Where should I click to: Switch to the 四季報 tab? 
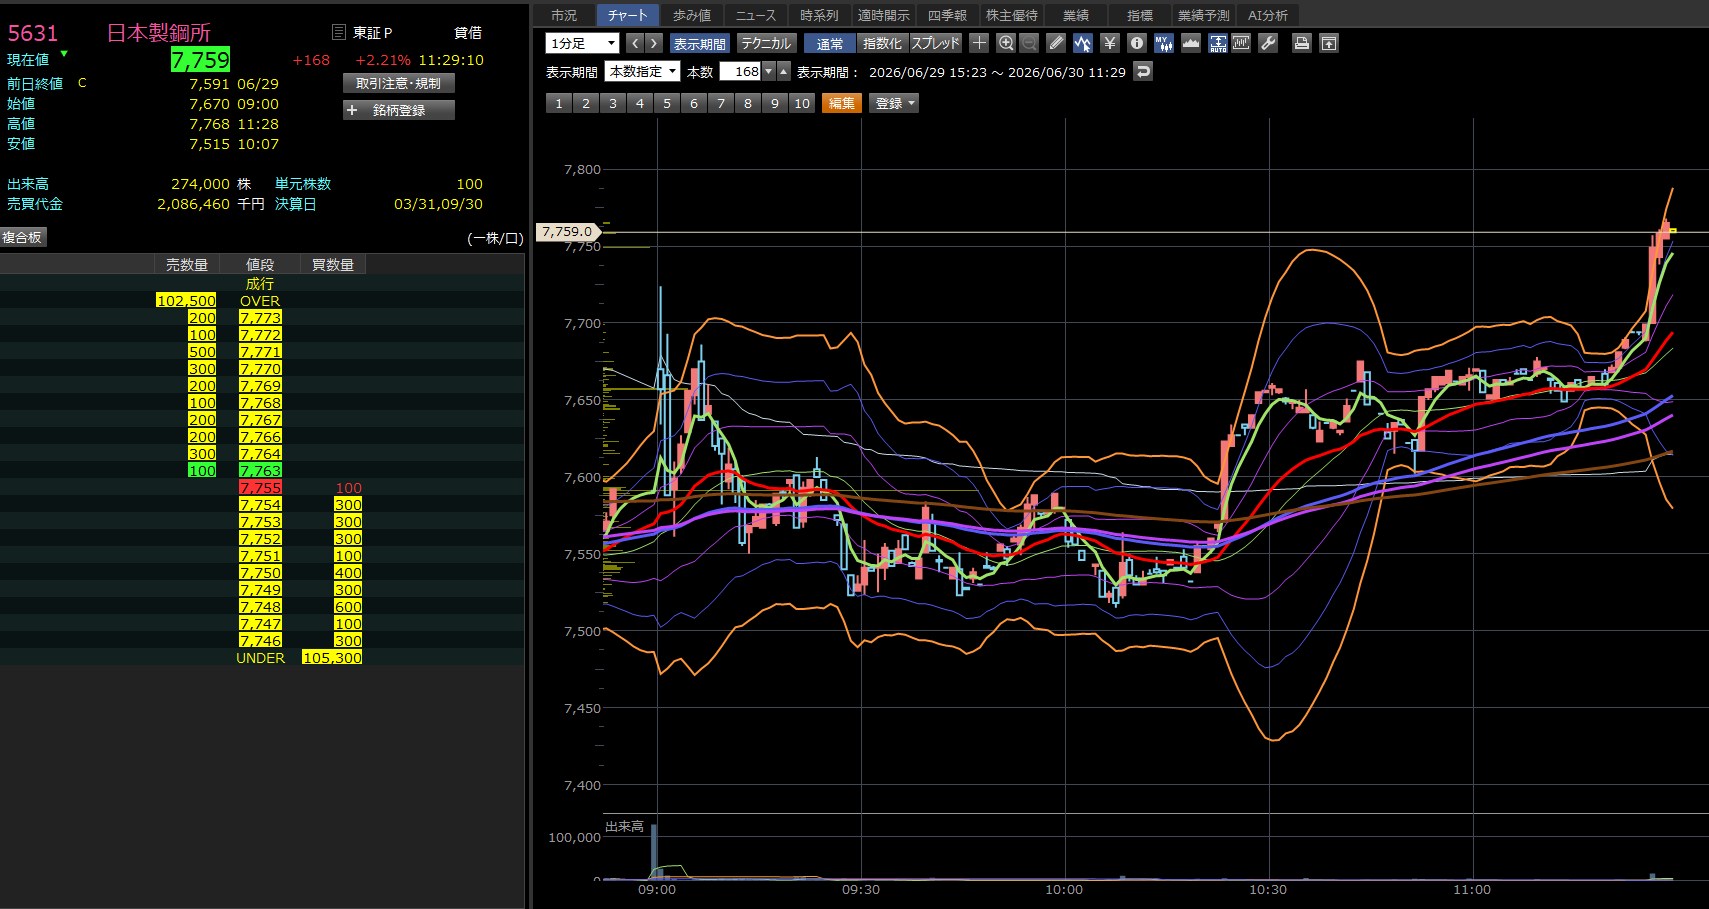tap(947, 15)
